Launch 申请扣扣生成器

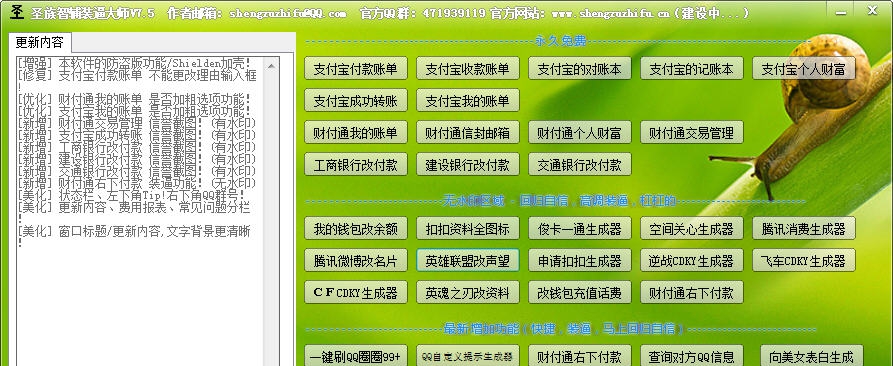coord(580,260)
